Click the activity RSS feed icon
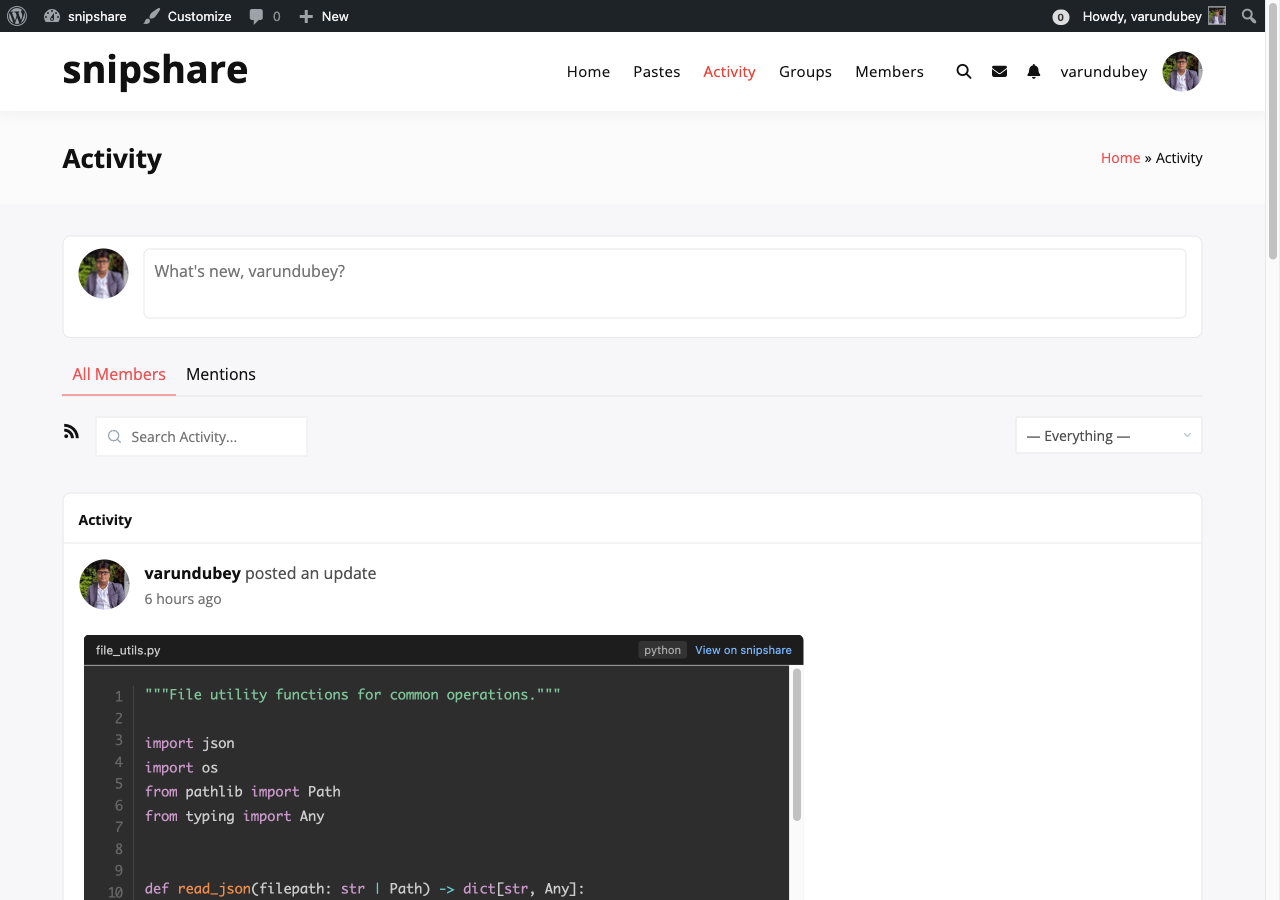 point(71,430)
